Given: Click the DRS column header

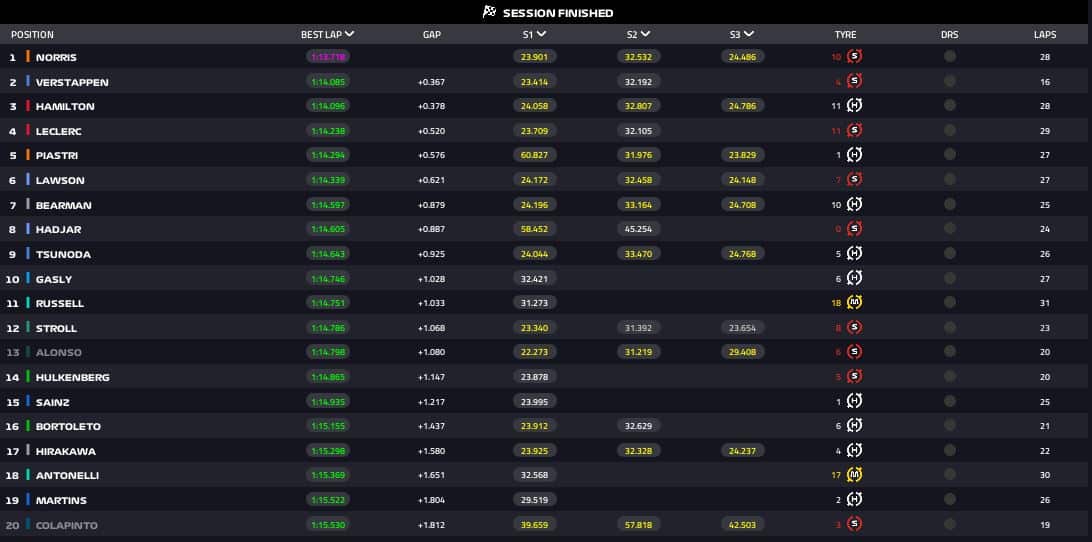Looking at the screenshot, I should click(x=949, y=35).
